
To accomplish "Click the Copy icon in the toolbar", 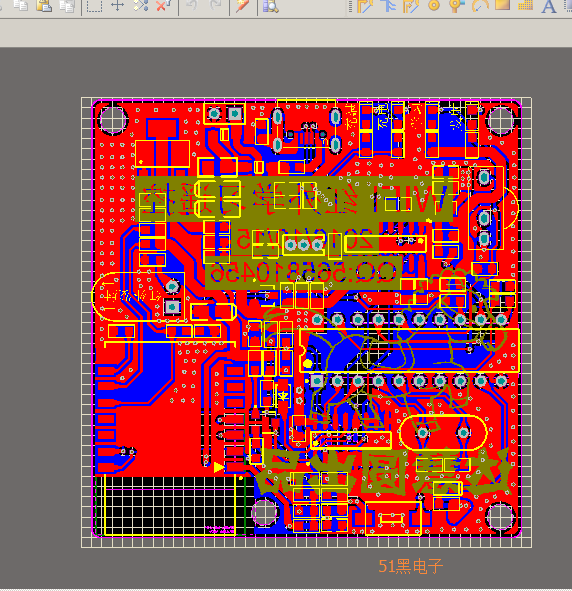I will click(20, 5).
